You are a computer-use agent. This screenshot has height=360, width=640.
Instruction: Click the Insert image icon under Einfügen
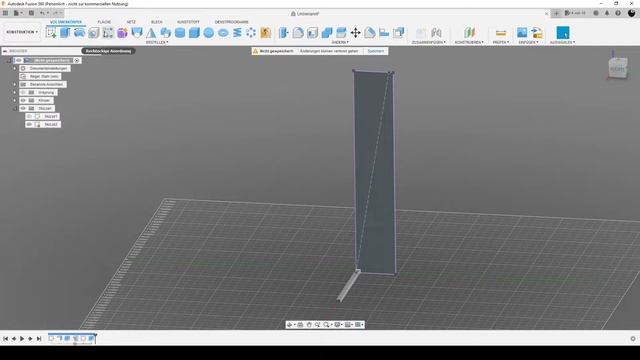[522, 33]
